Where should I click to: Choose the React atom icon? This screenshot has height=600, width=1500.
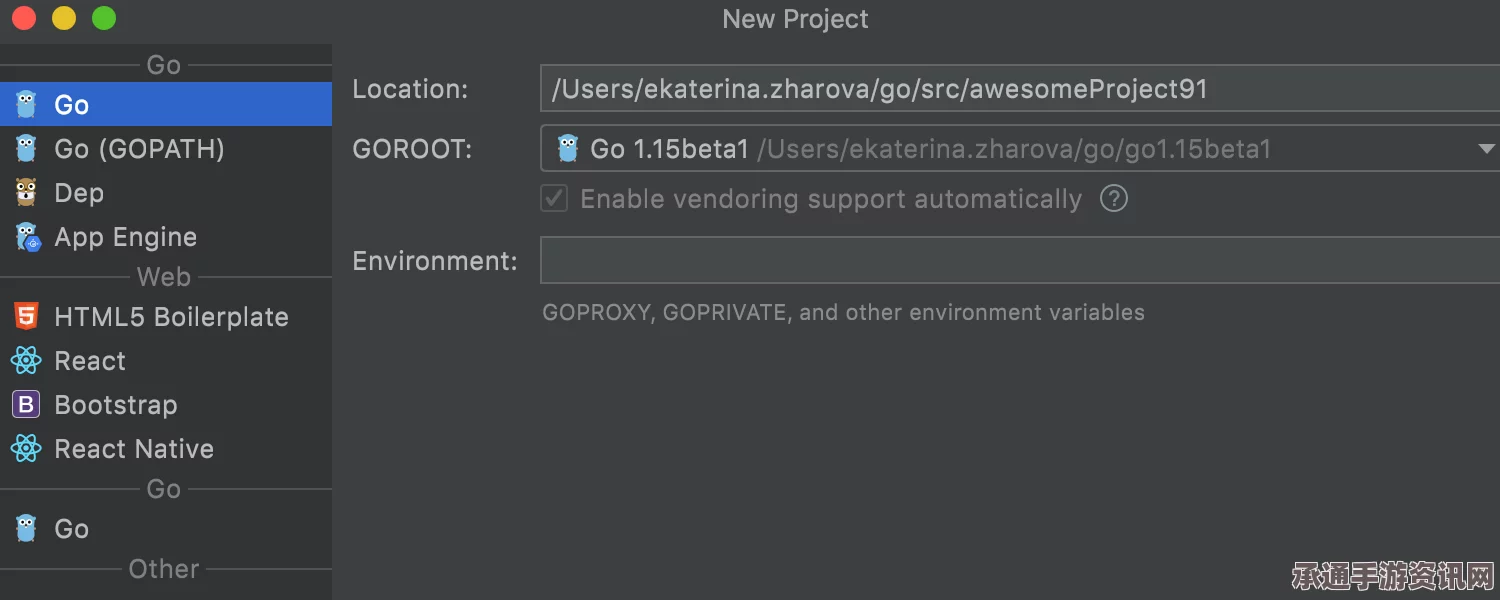click(x=26, y=361)
